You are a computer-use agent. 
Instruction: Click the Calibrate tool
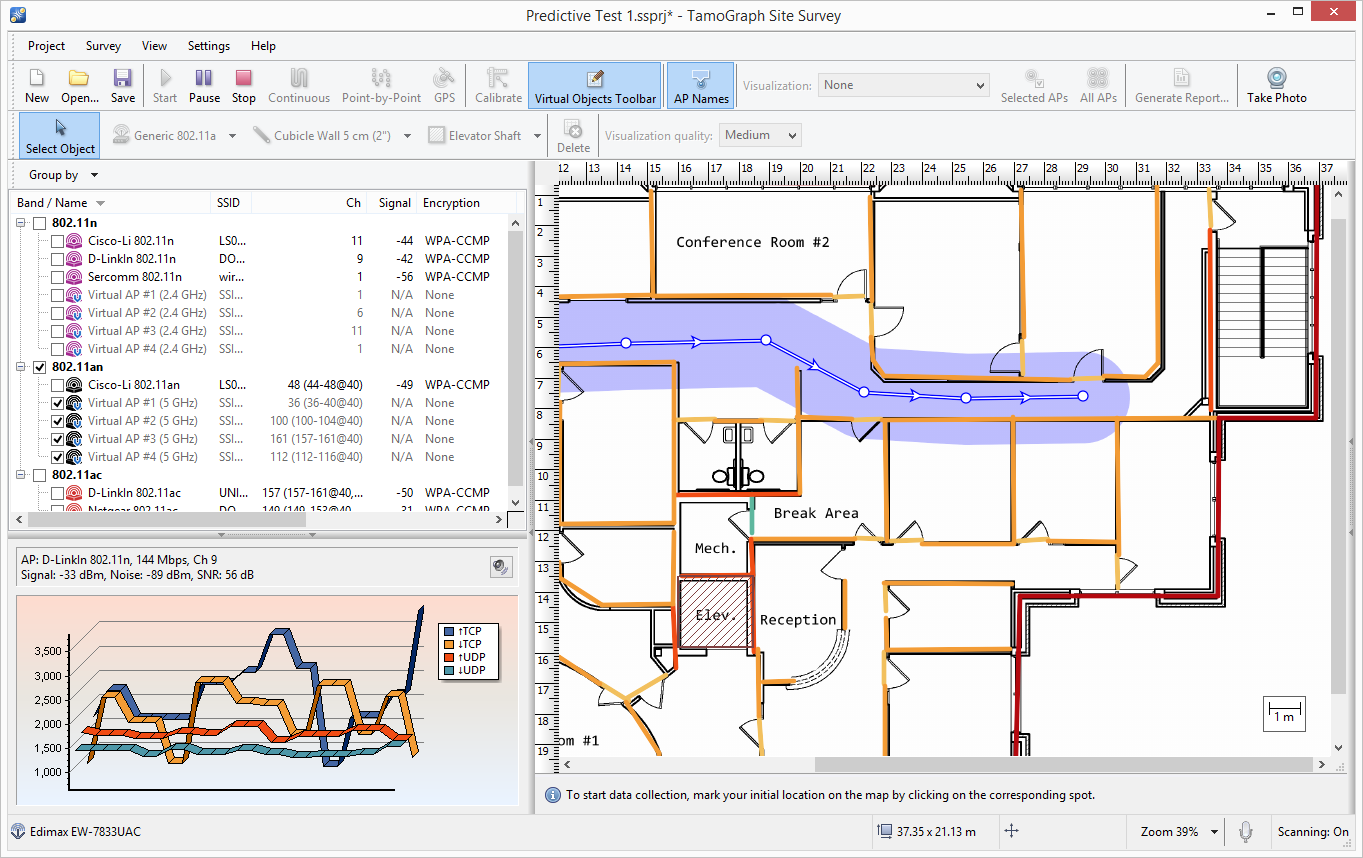pyautogui.click(x=498, y=86)
